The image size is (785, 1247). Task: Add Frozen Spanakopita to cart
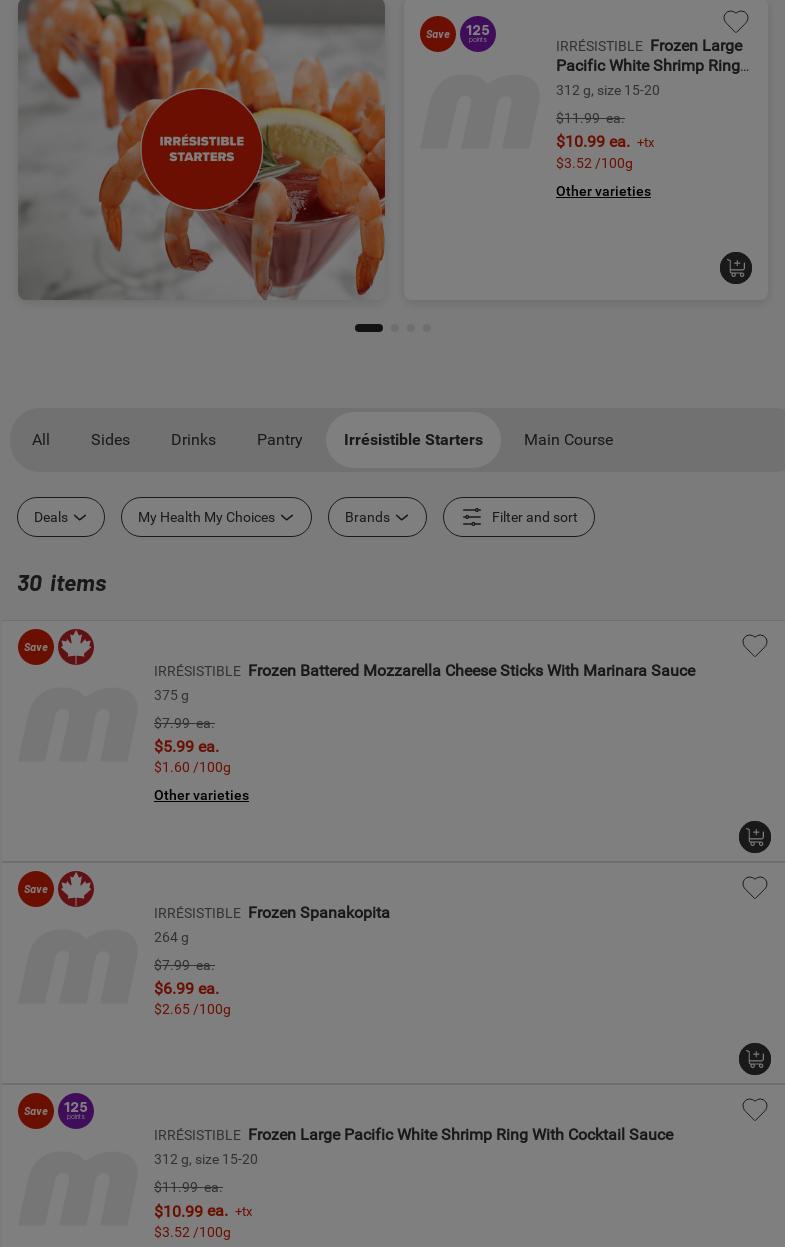(x=755, y=1059)
